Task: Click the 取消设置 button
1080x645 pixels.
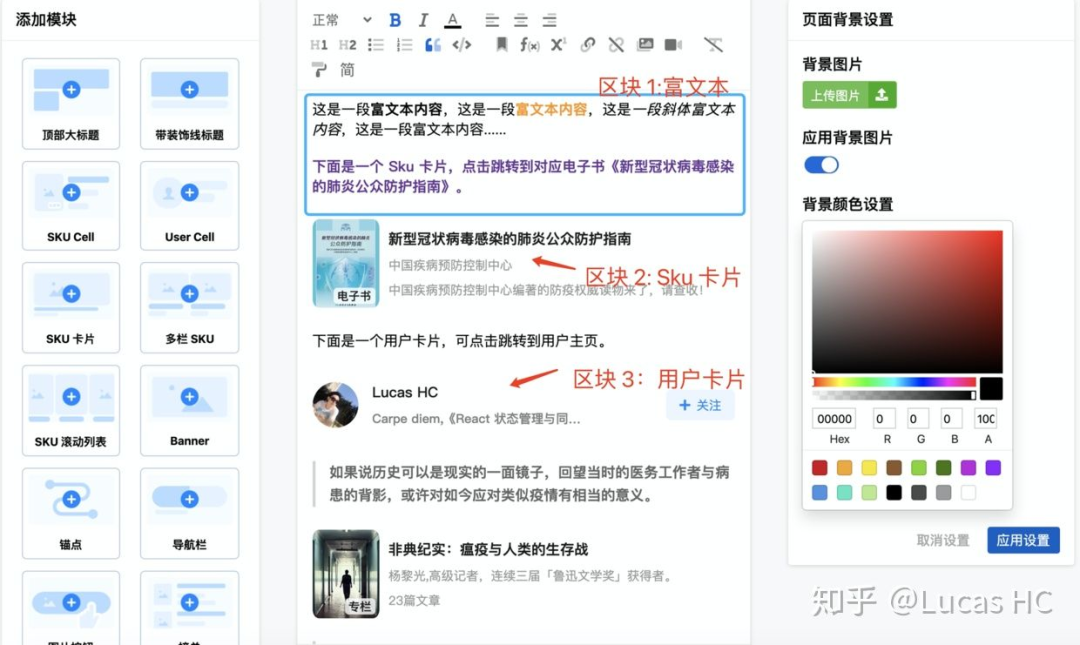Action: tap(942, 540)
